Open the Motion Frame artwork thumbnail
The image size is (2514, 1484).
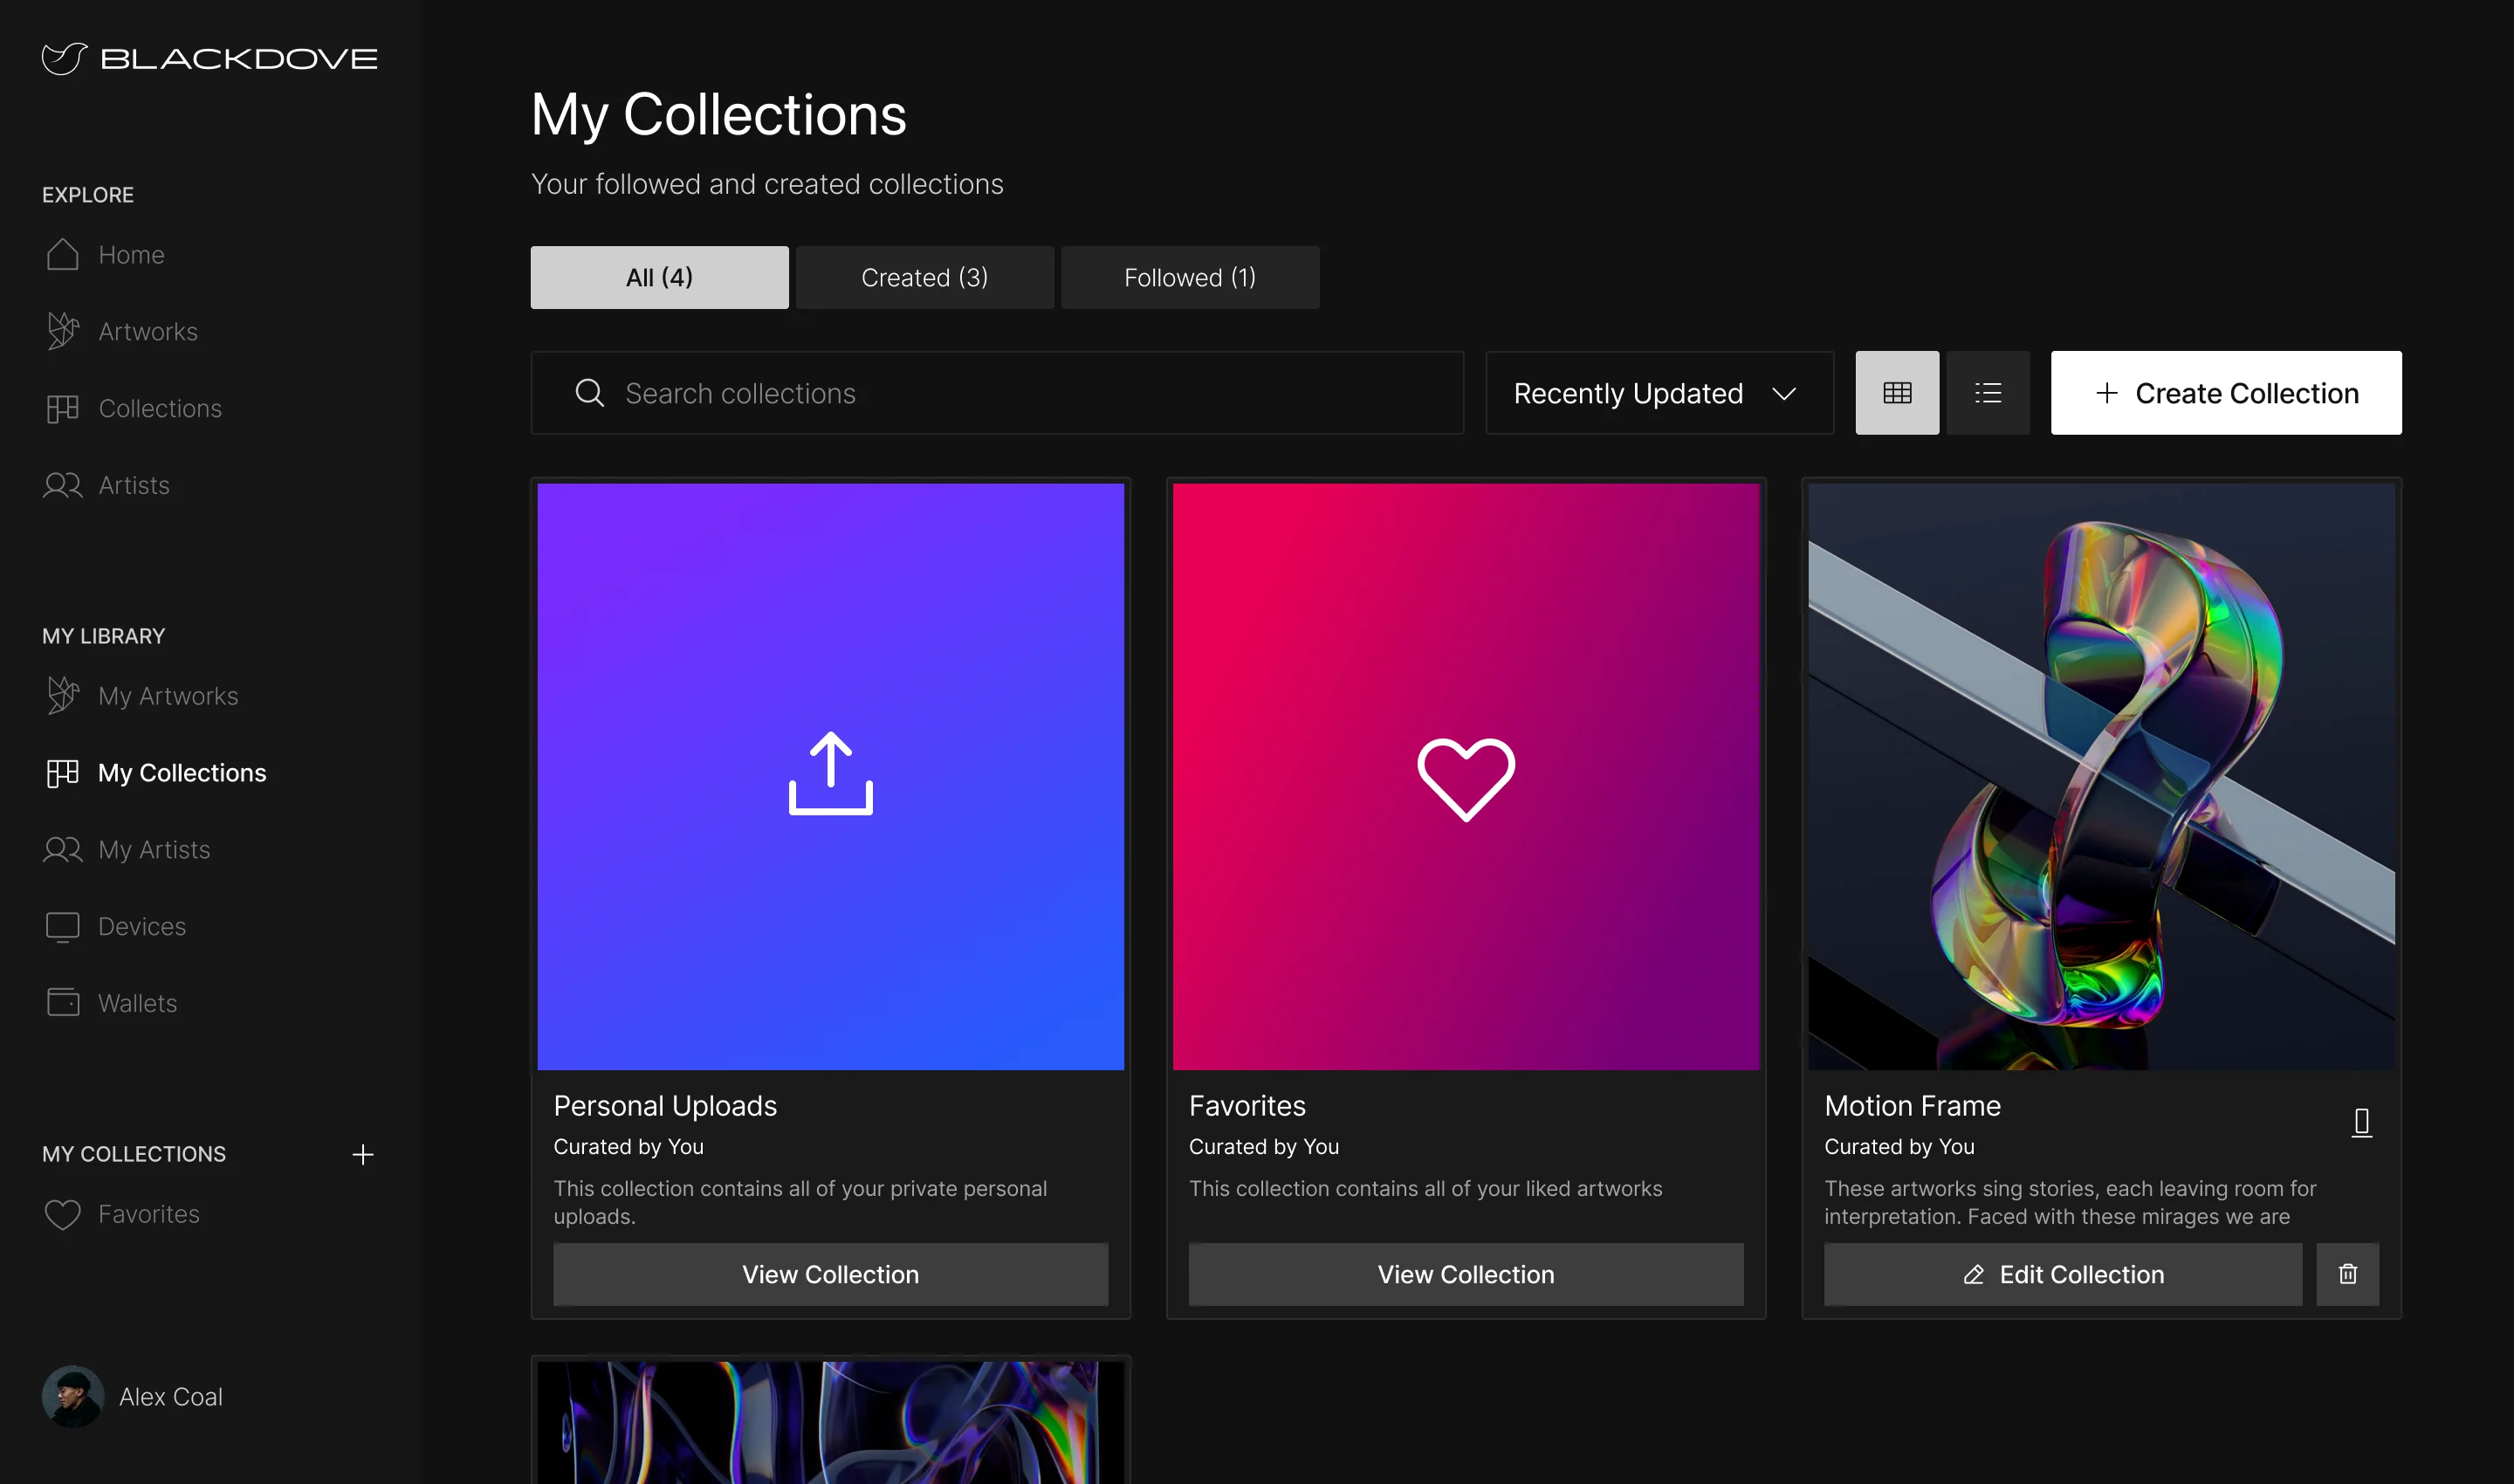pos(2101,777)
